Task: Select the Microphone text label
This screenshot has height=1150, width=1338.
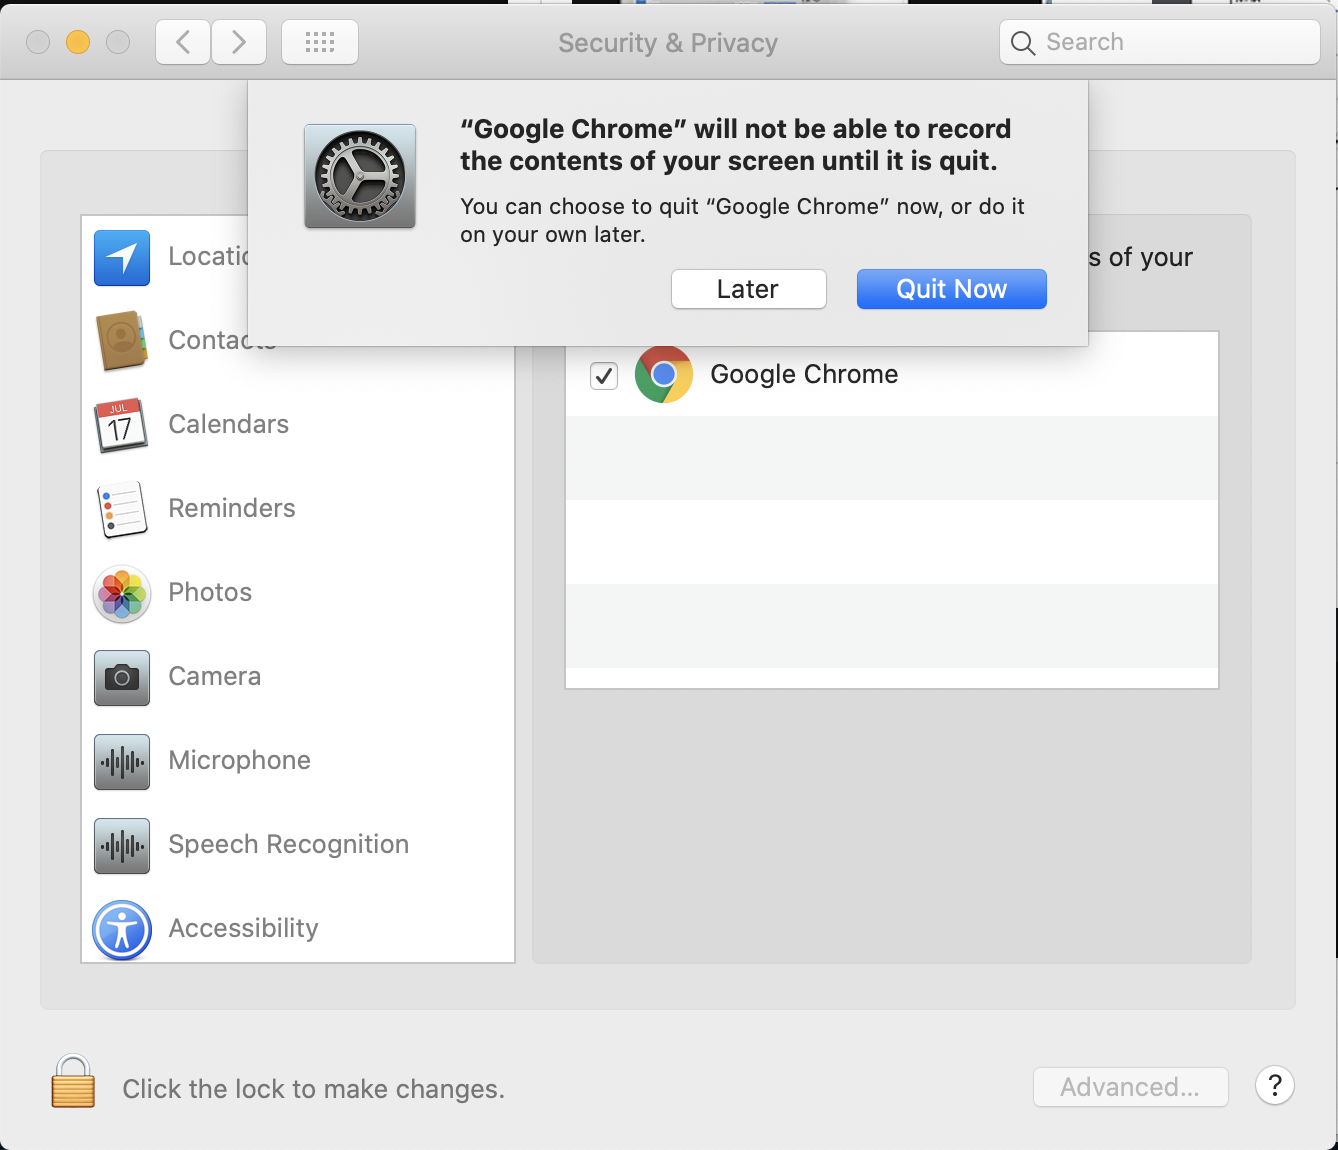Action: [240, 760]
